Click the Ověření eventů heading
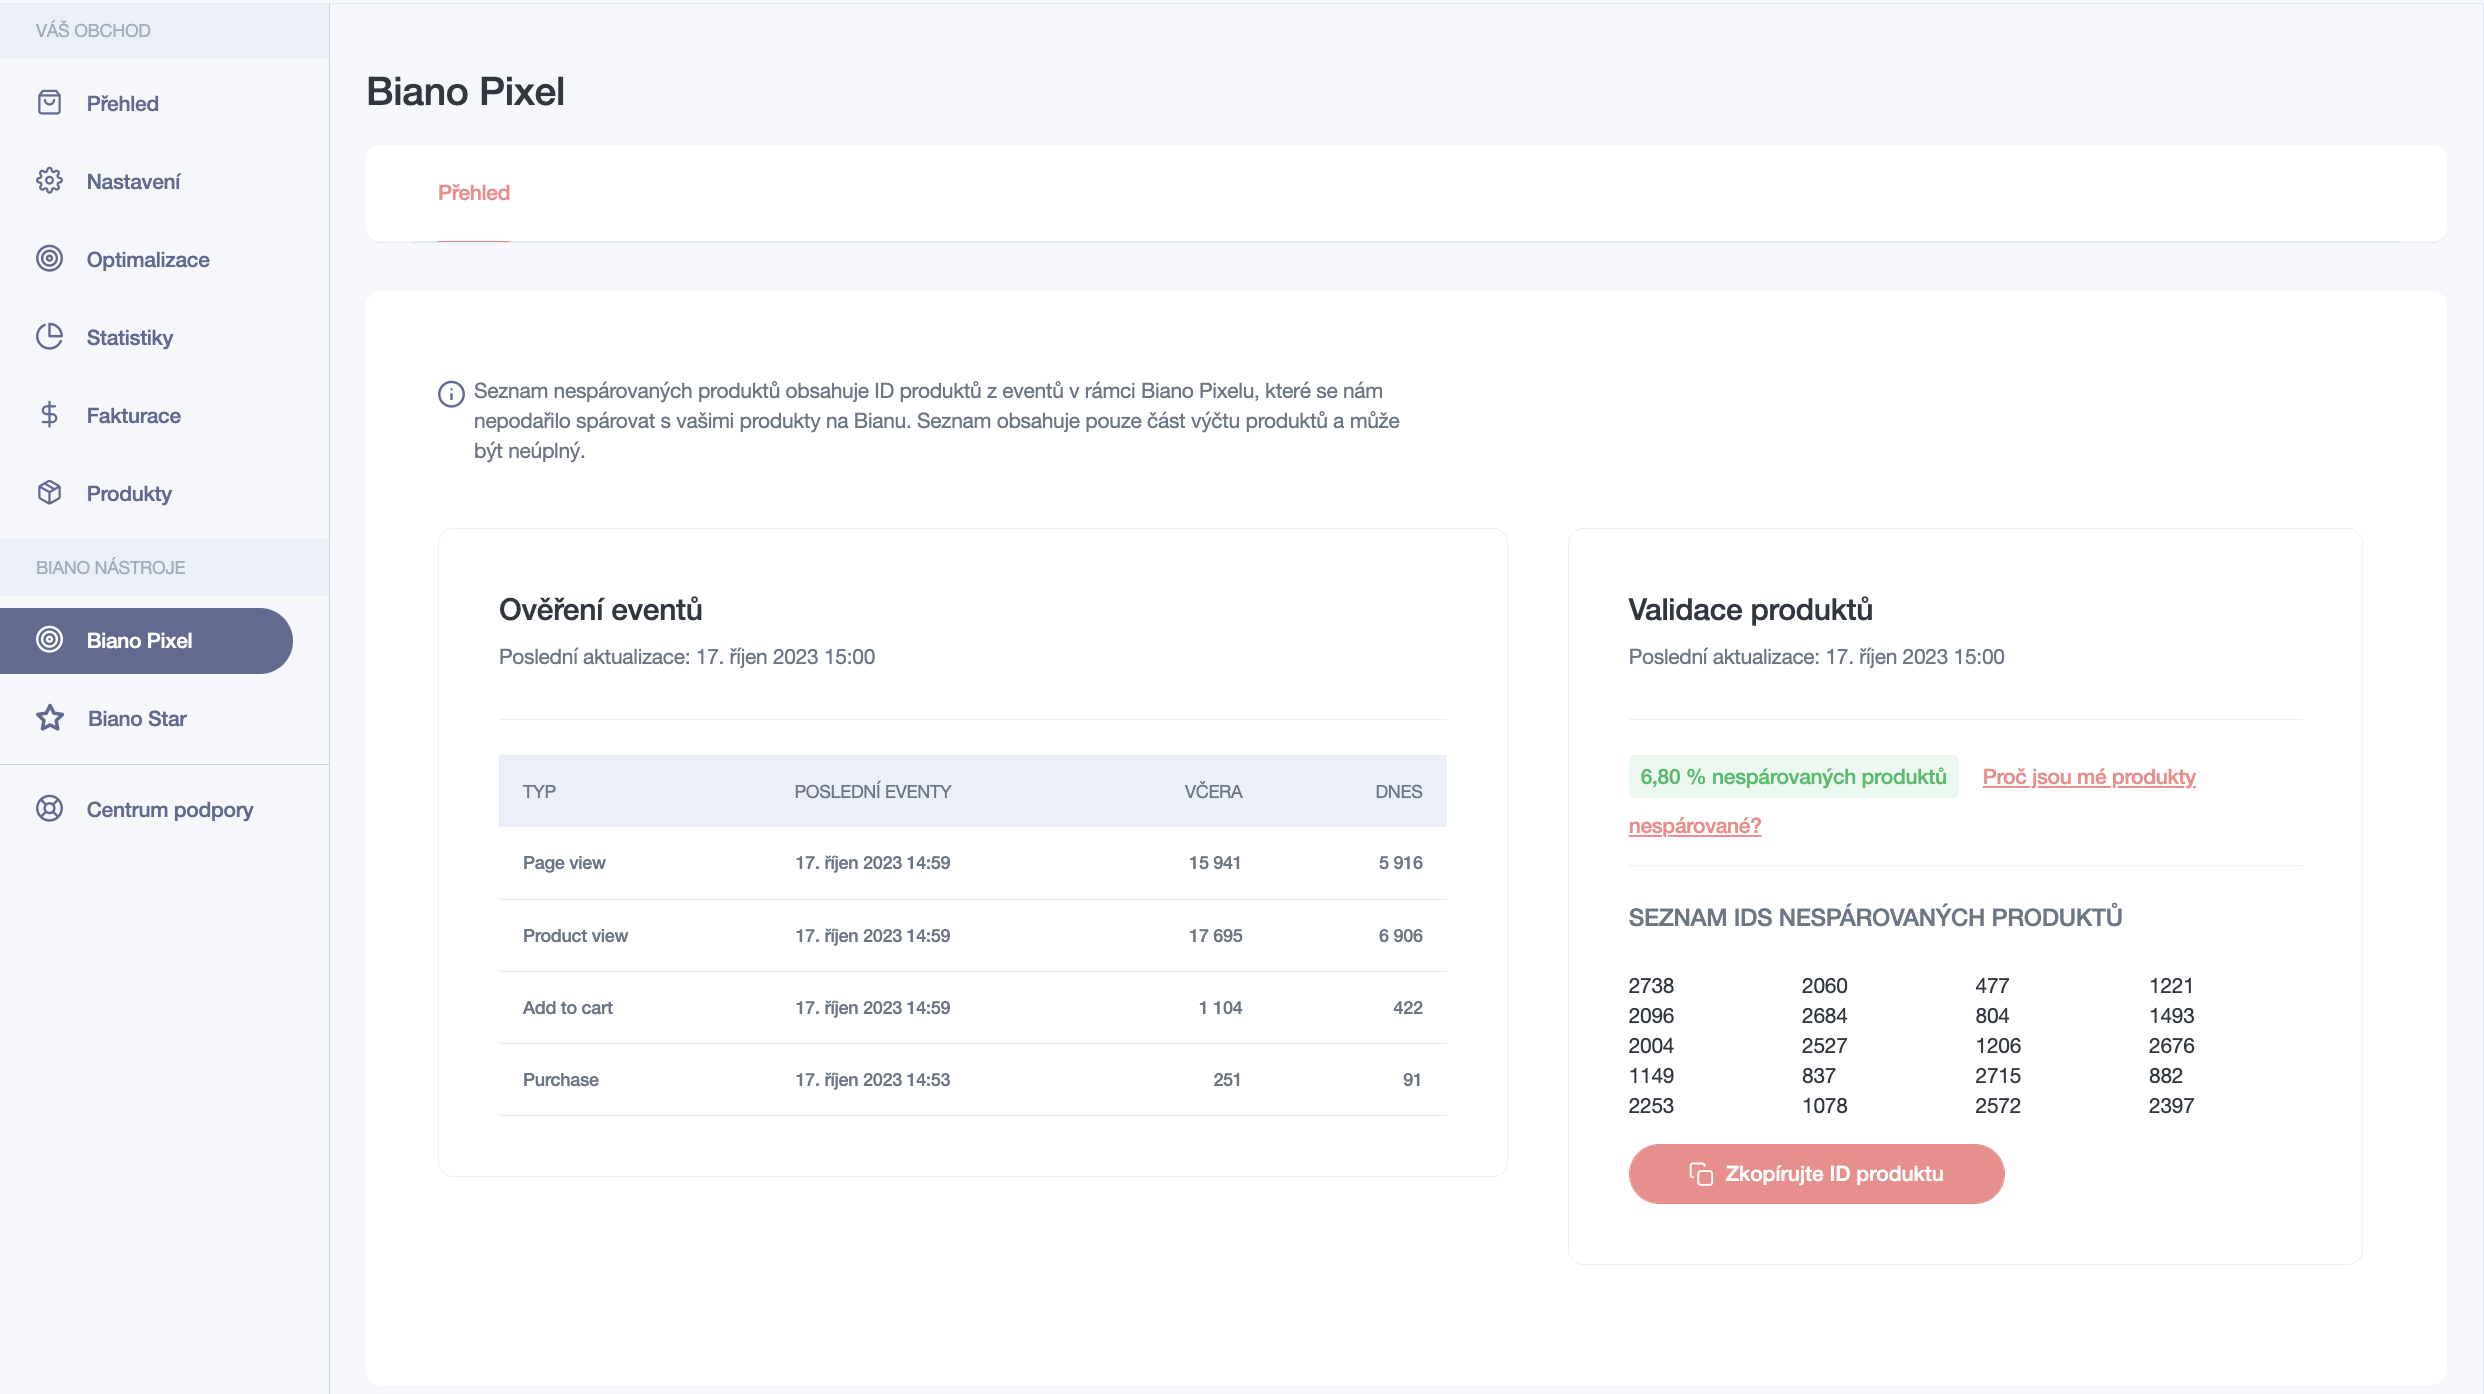Viewport: 2484px width, 1394px height. [x=601, y=610]
